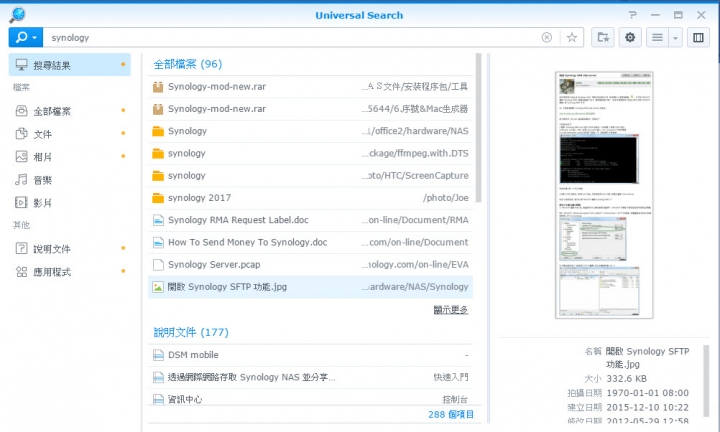720x432 pixels.
Task: Open the search options magnifier dropdown
Action: point(26,37)
